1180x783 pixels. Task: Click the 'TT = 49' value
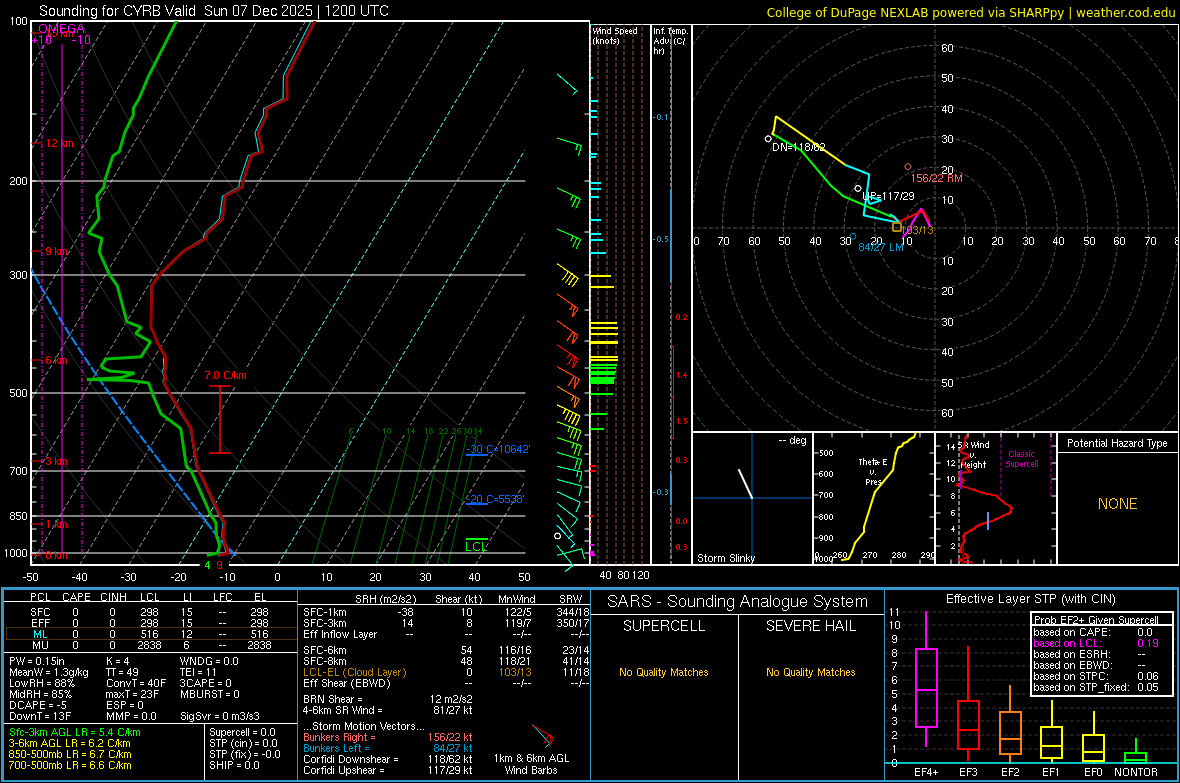pyautogui.click(x=123, y=672)
